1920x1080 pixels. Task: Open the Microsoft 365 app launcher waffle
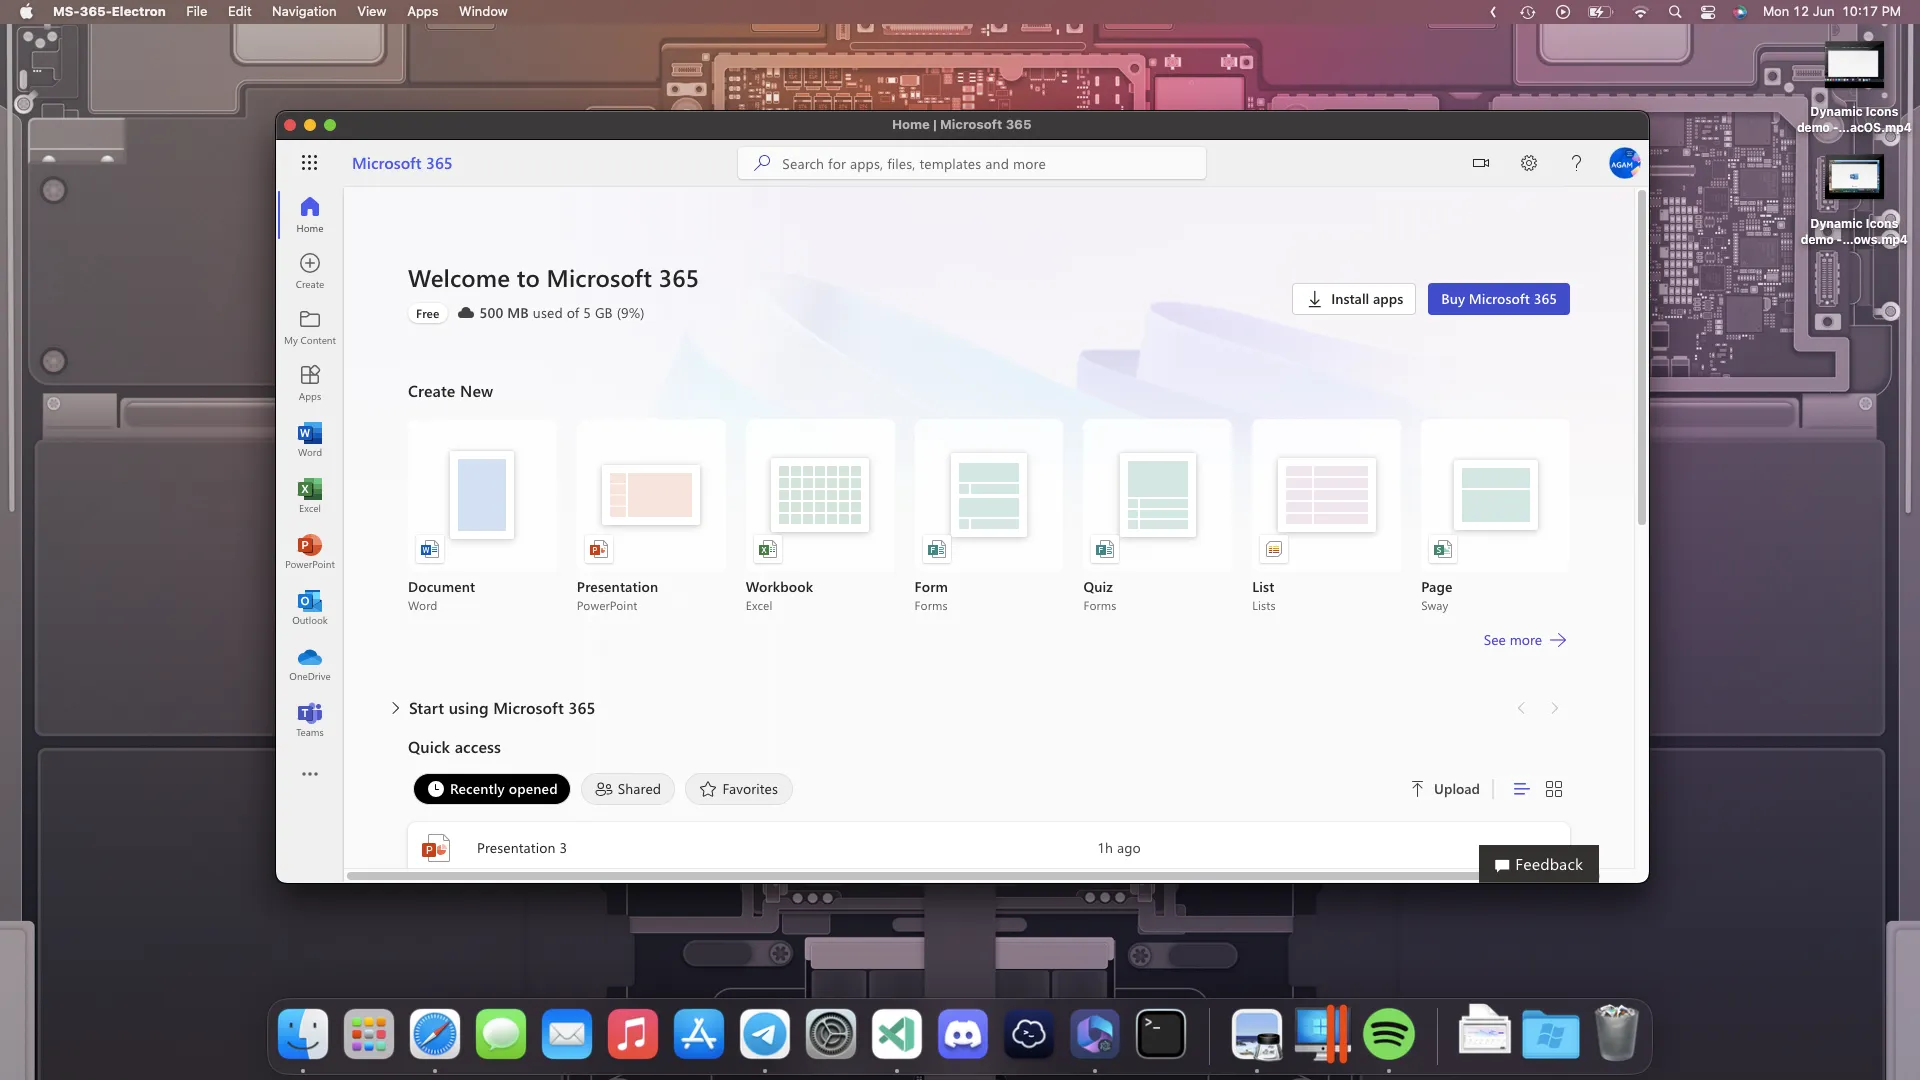tap(310, 162)
